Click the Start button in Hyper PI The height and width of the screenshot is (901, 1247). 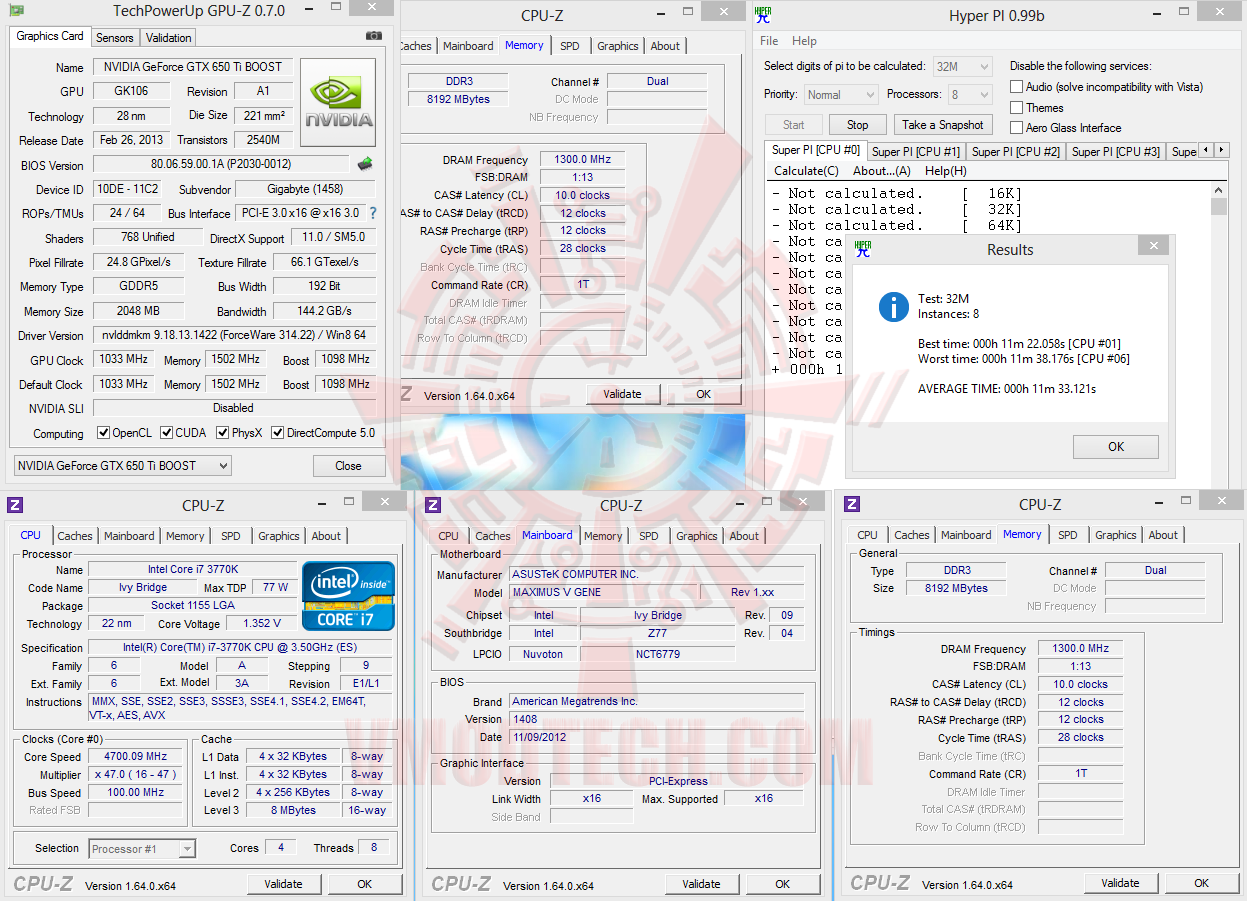pyautogui.click(x=794, y=125)
